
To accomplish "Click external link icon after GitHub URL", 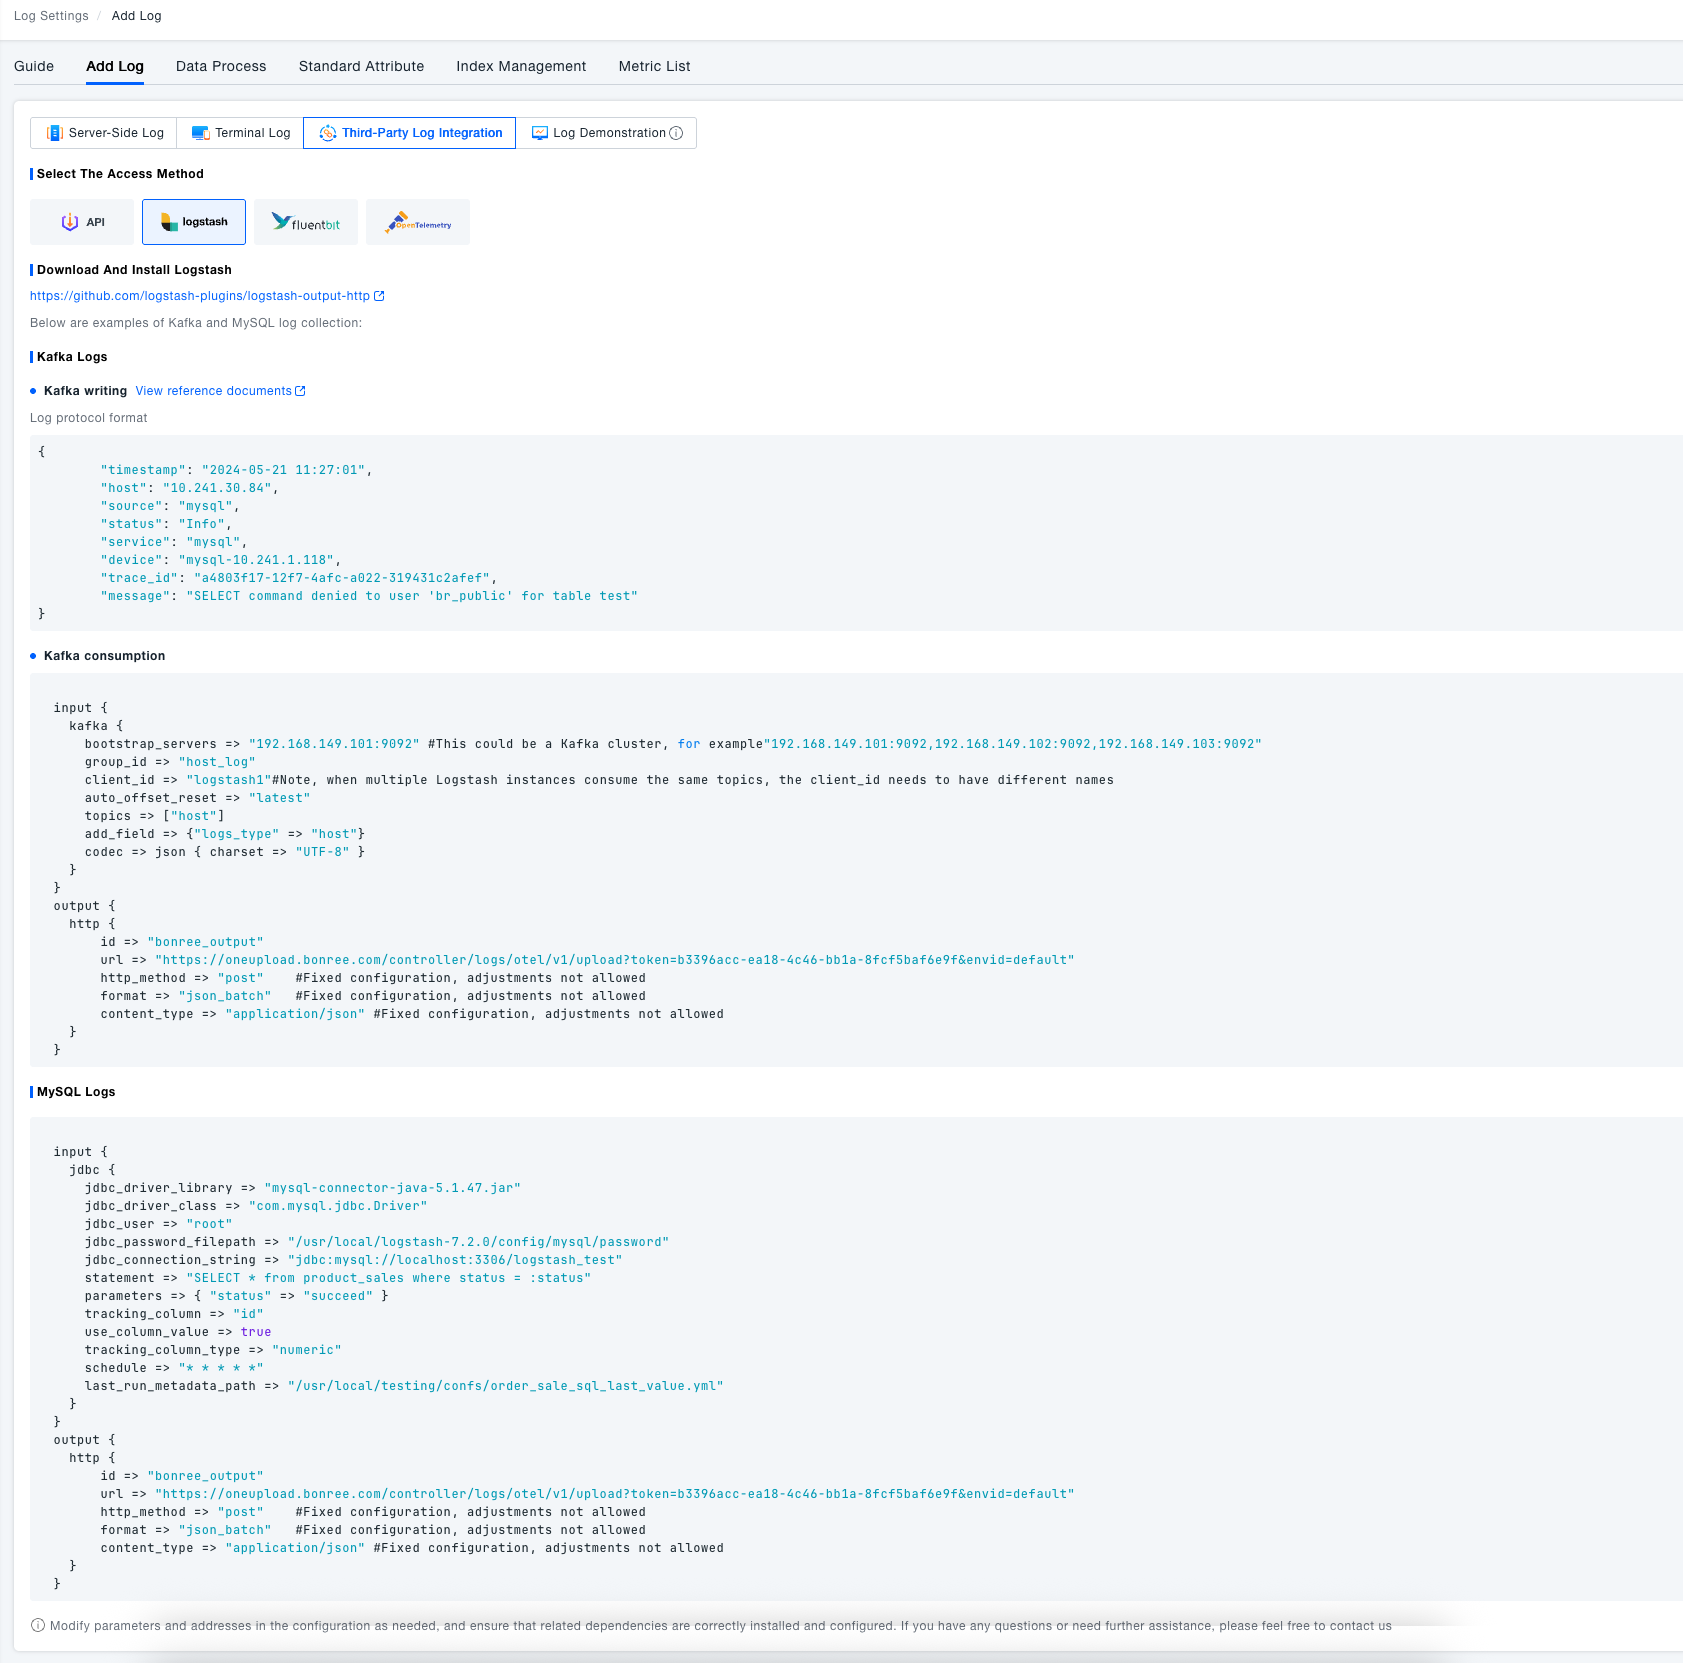I will tap(379, 296).
